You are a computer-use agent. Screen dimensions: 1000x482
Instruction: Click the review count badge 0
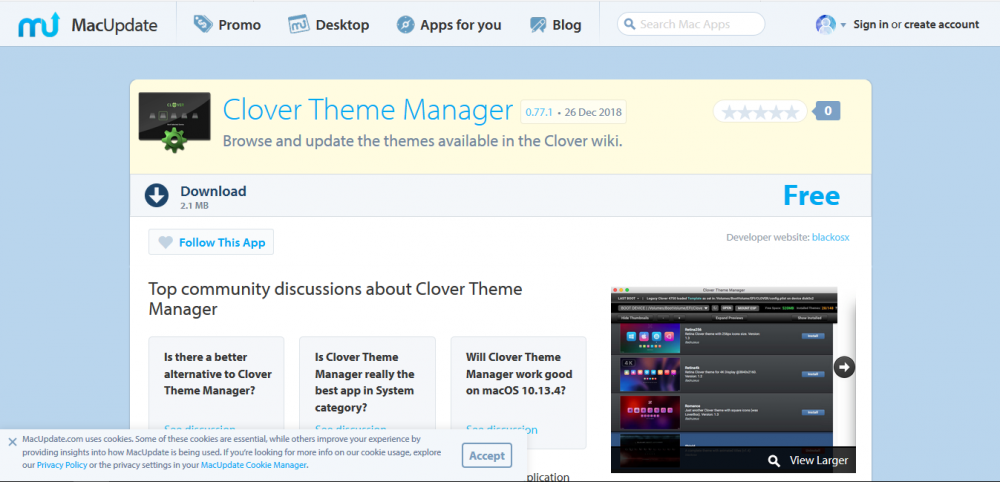(828, 111)
